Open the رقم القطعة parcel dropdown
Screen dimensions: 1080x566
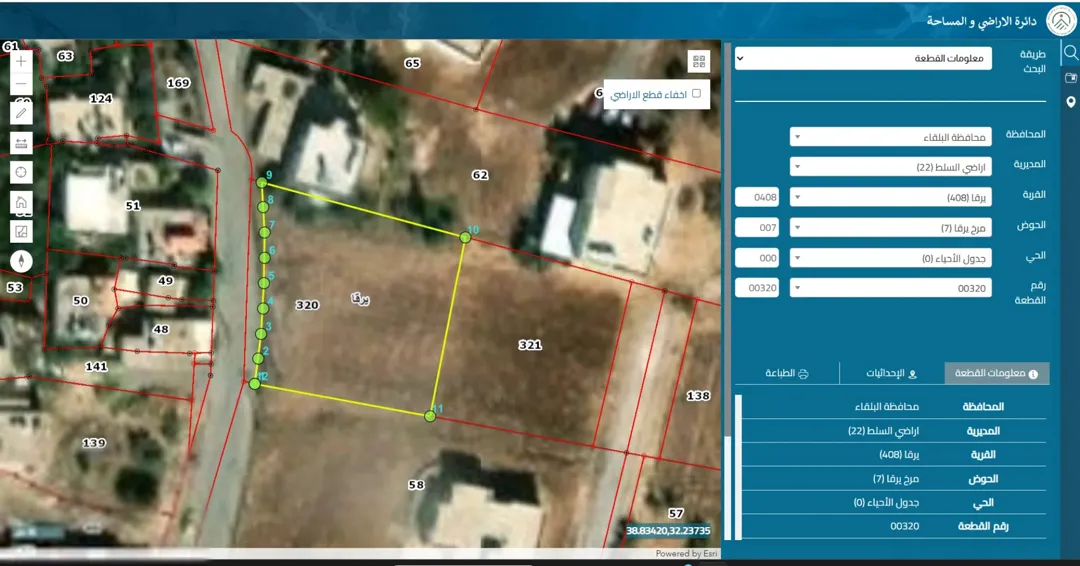[891, 289]
